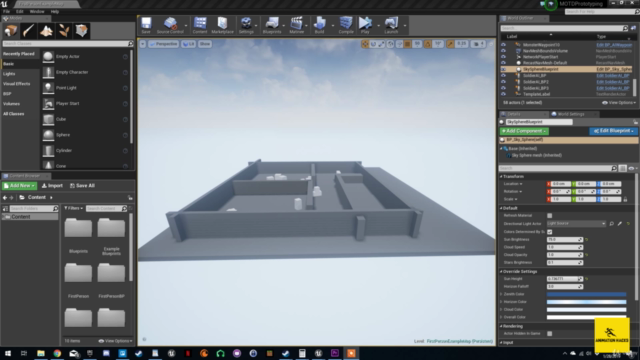
Task: Click viewport rotate gizmo mode icon
Action: point(373,44)
